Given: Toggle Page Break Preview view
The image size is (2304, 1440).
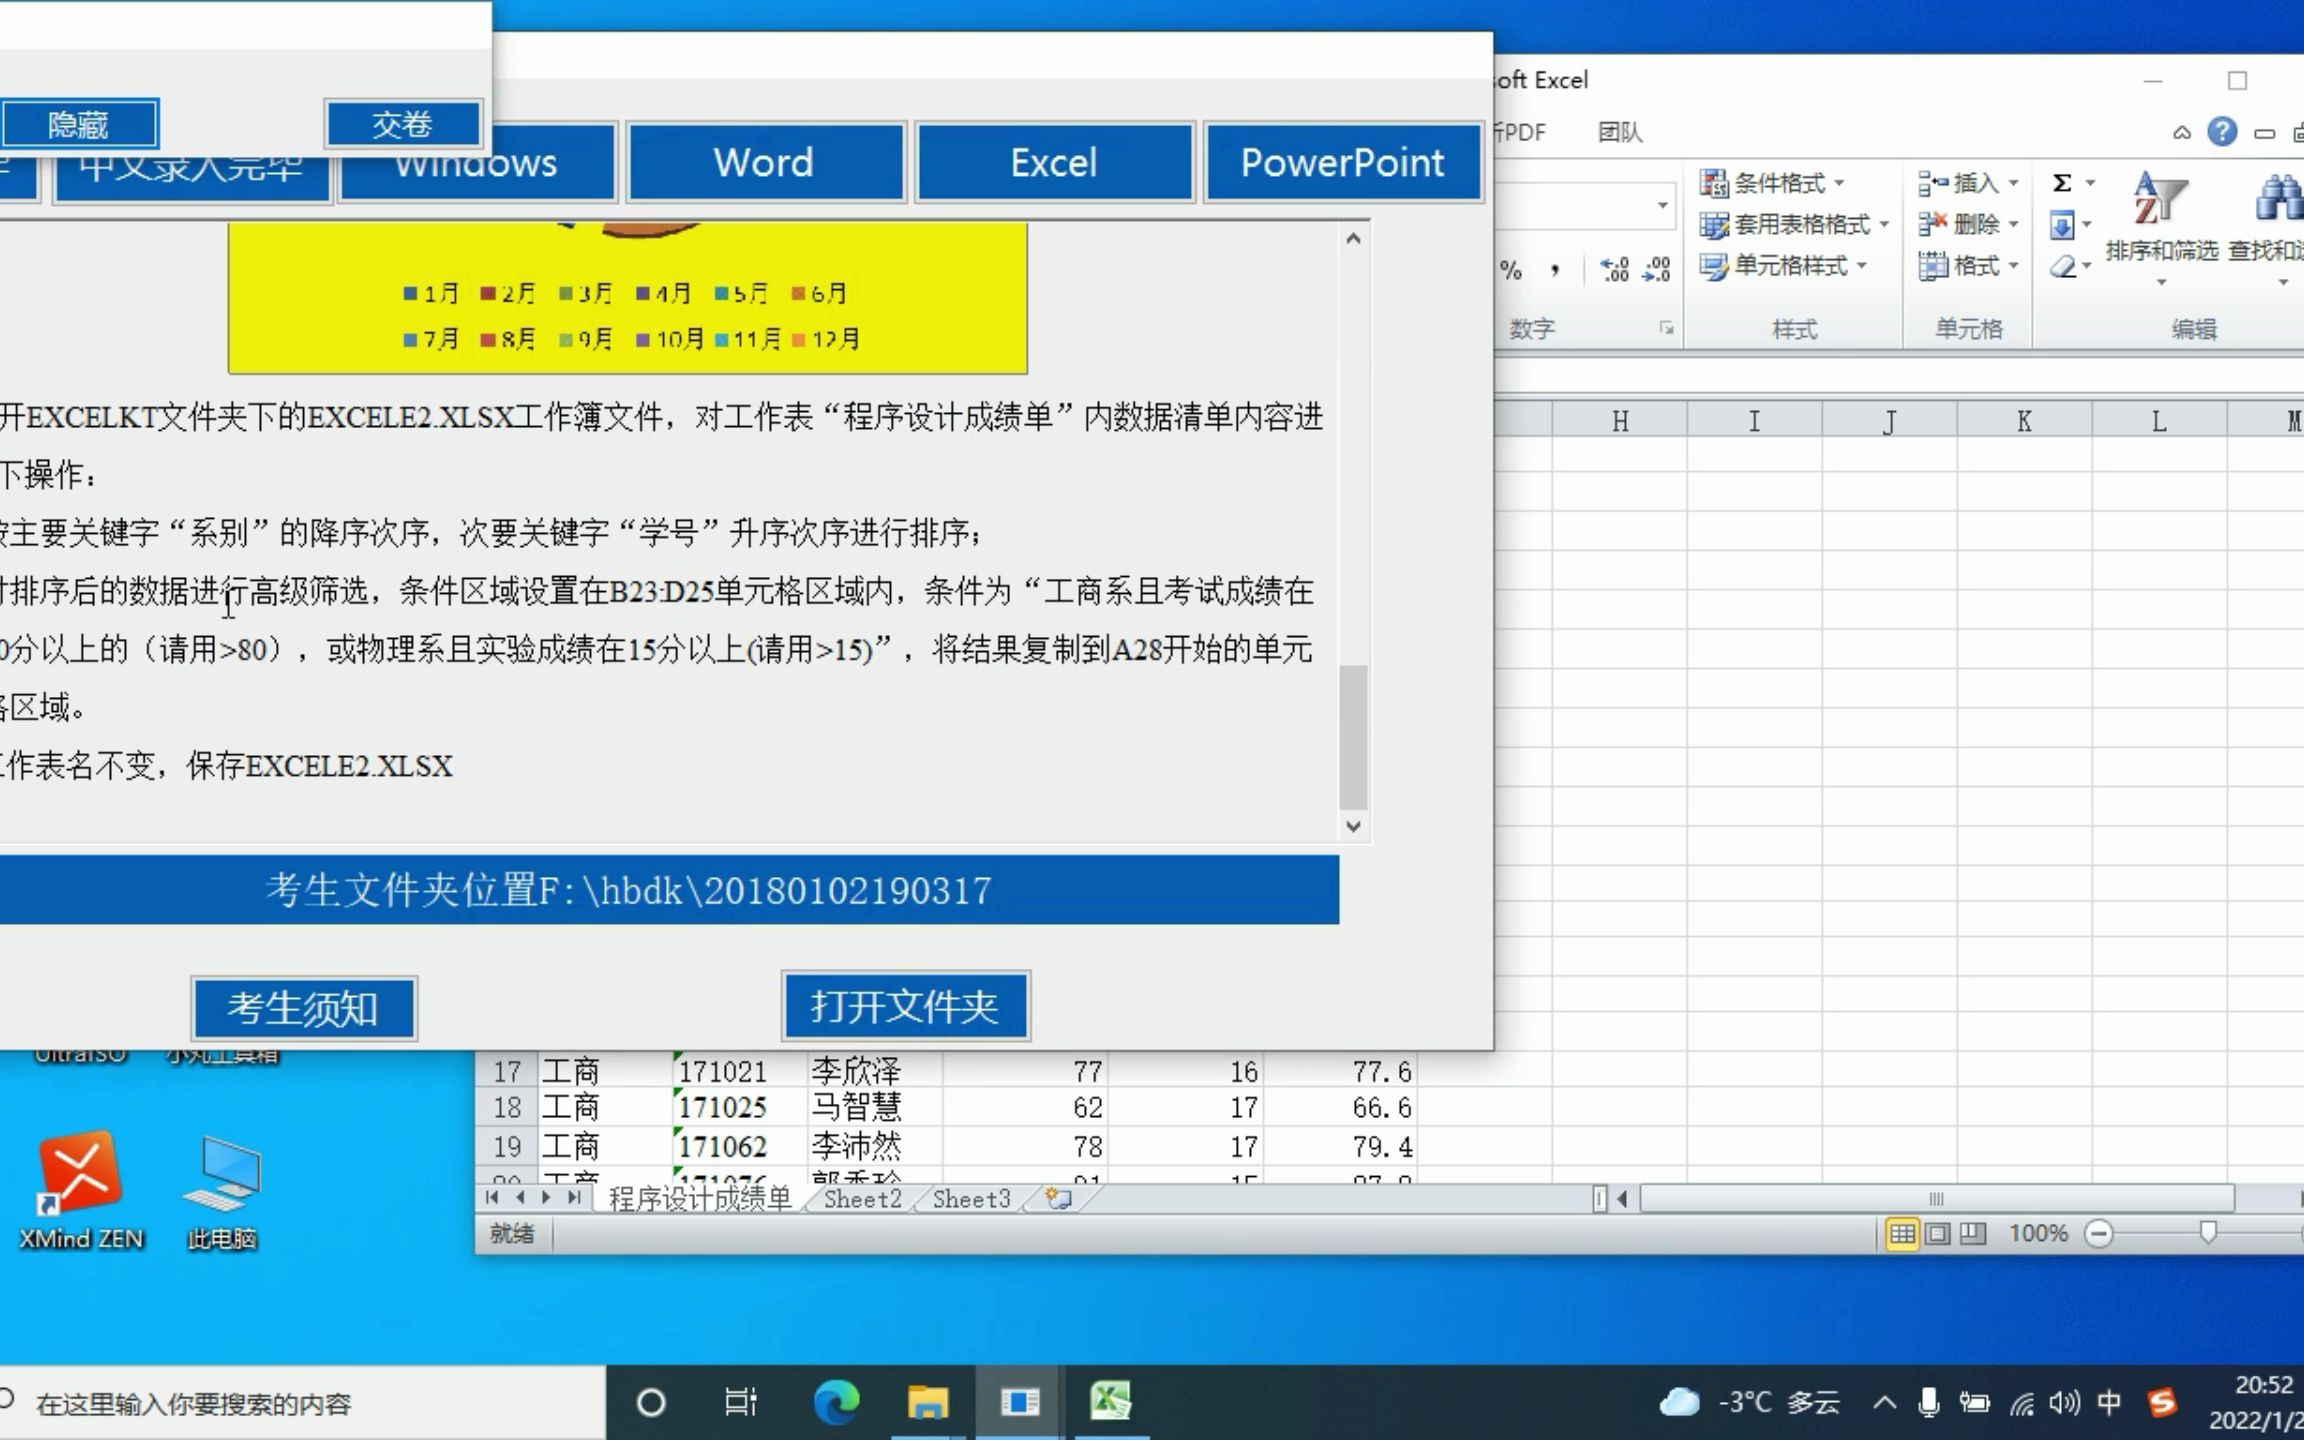Looking at the screenshot, I should tap(1972, 1233).
